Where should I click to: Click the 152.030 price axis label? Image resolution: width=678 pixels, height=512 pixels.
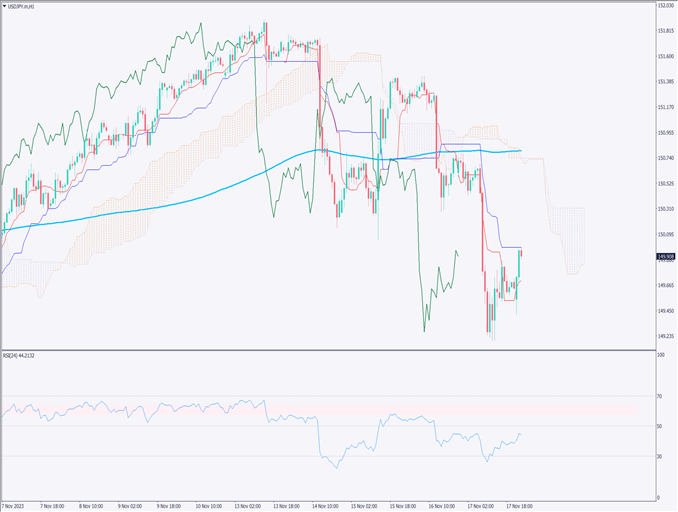pyautogui.click(x=665, y=5)
